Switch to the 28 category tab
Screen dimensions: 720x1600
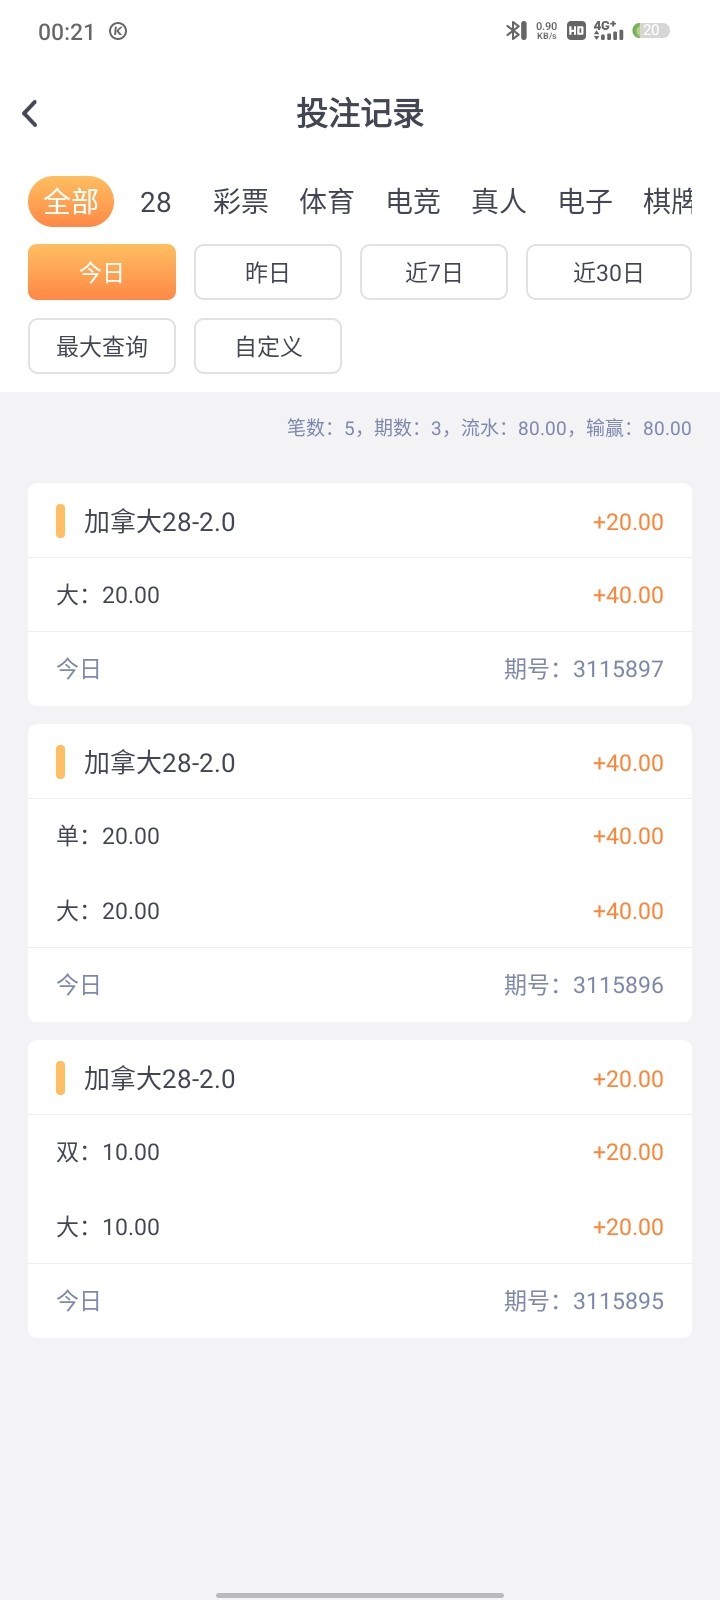point(155,203)
